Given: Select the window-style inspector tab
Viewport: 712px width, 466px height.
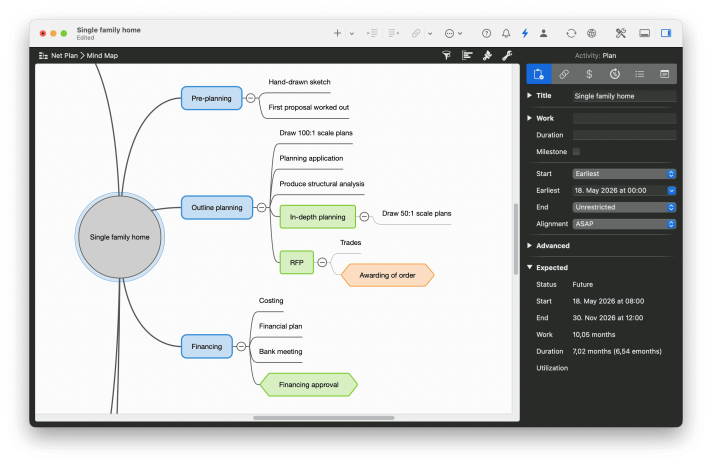Looking at the screenshot, I should tap(664, 74).
